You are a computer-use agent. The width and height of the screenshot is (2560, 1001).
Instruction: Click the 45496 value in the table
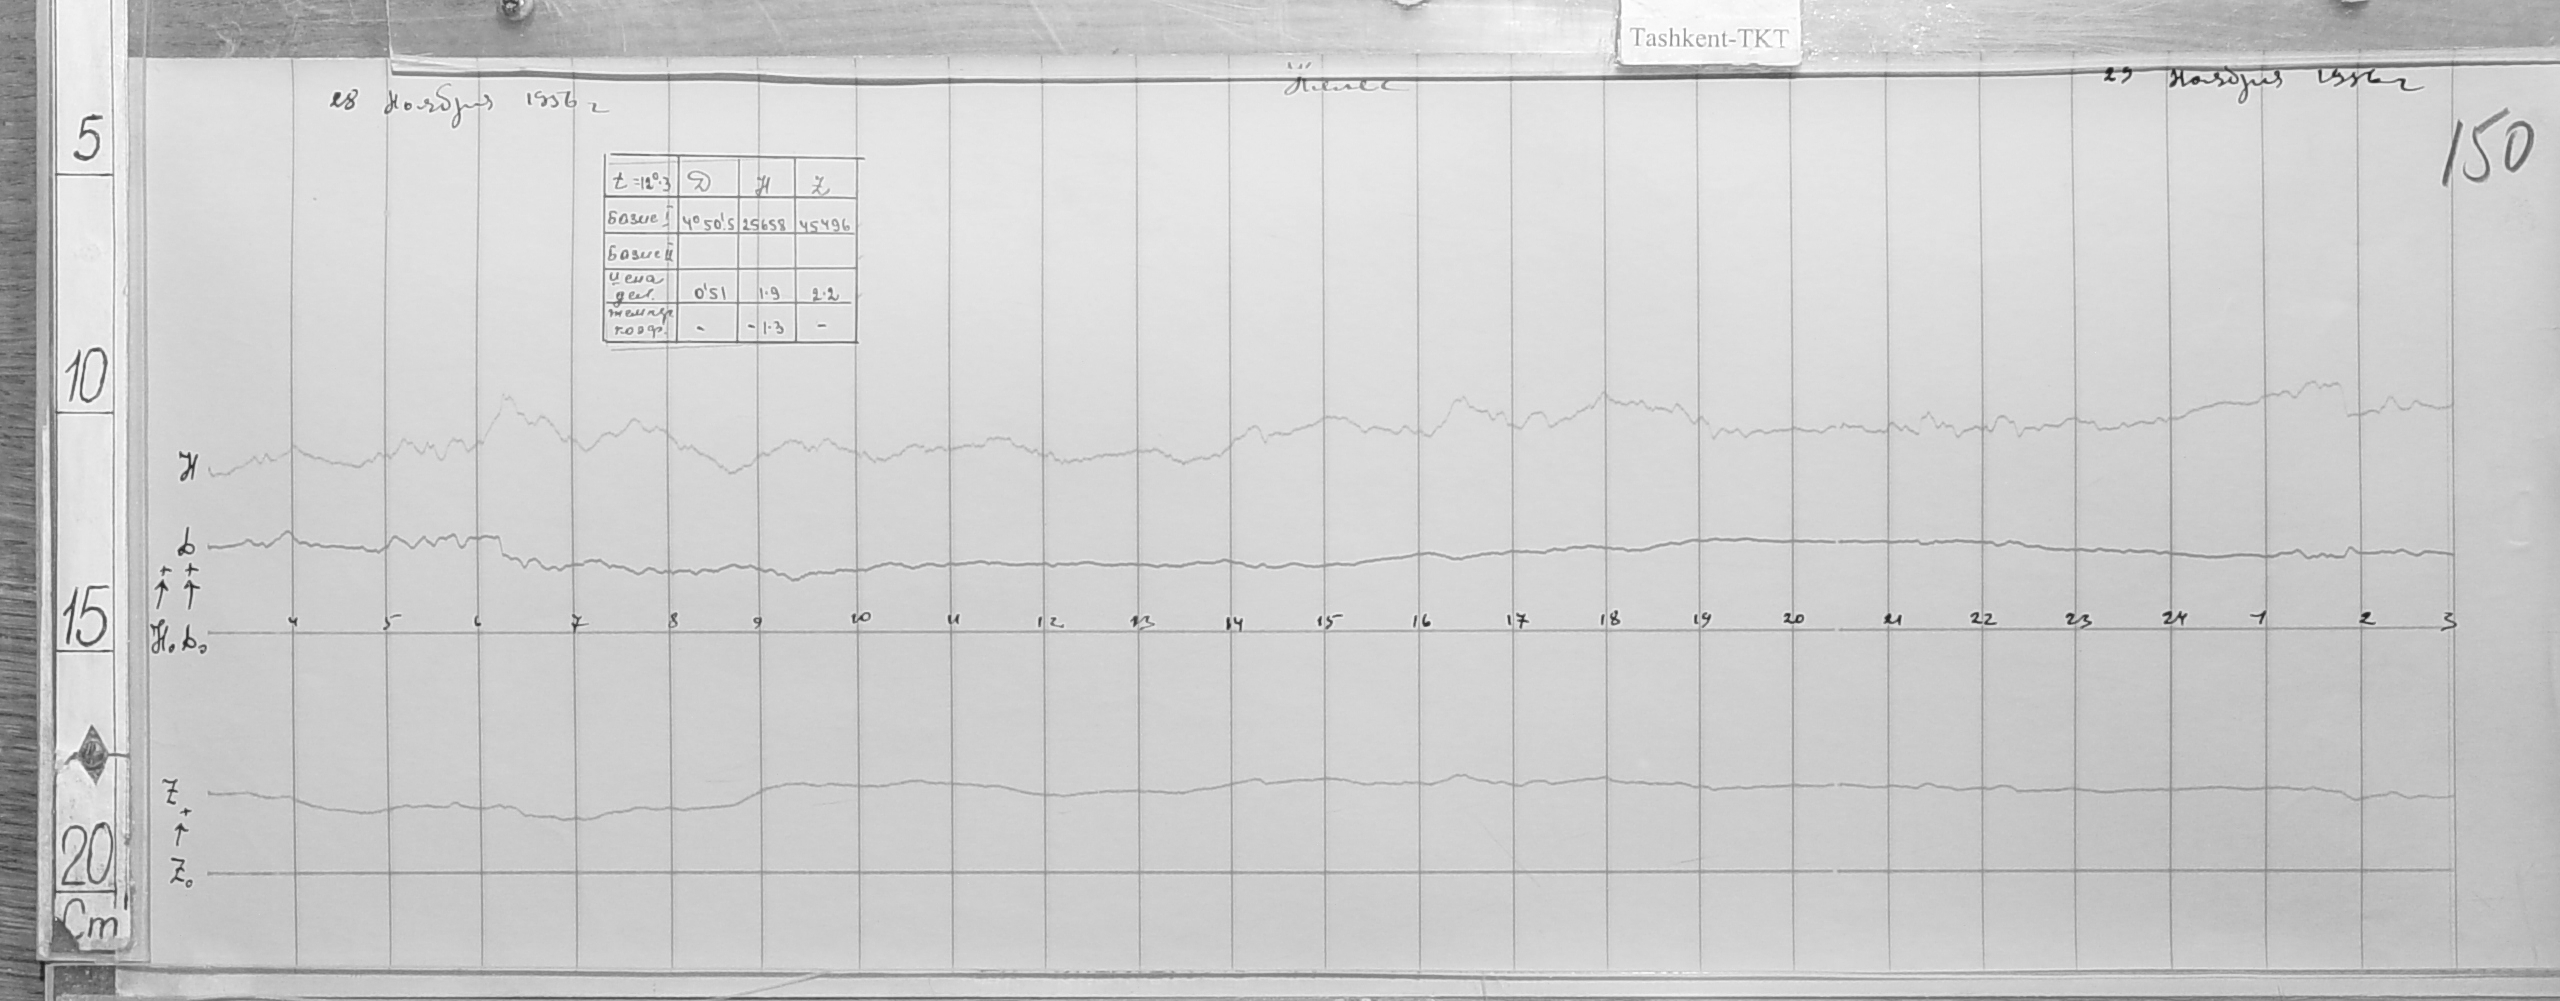coord(825,225)
